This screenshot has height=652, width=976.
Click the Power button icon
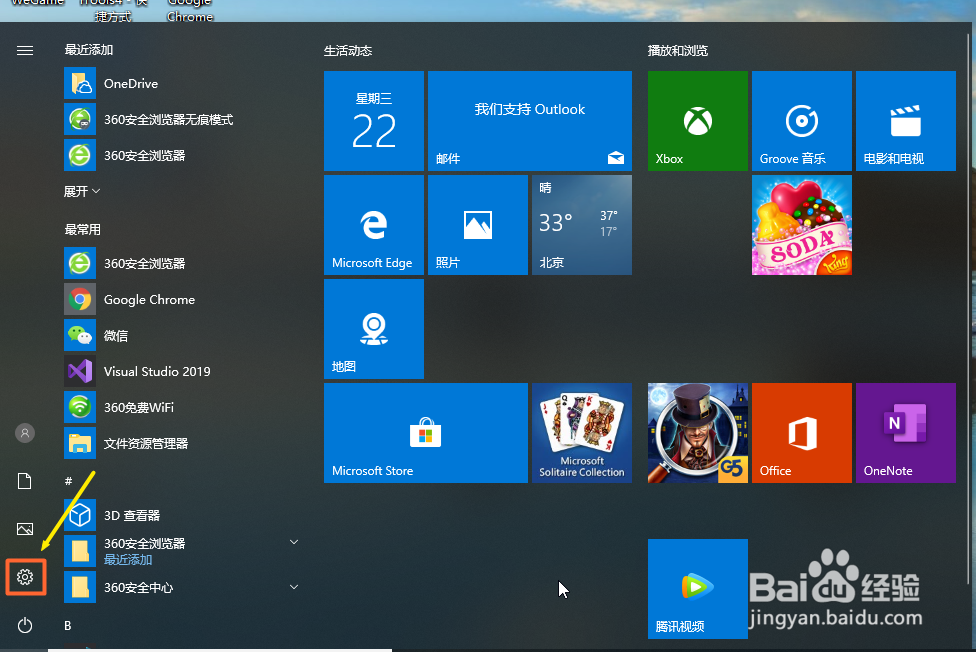25,625
